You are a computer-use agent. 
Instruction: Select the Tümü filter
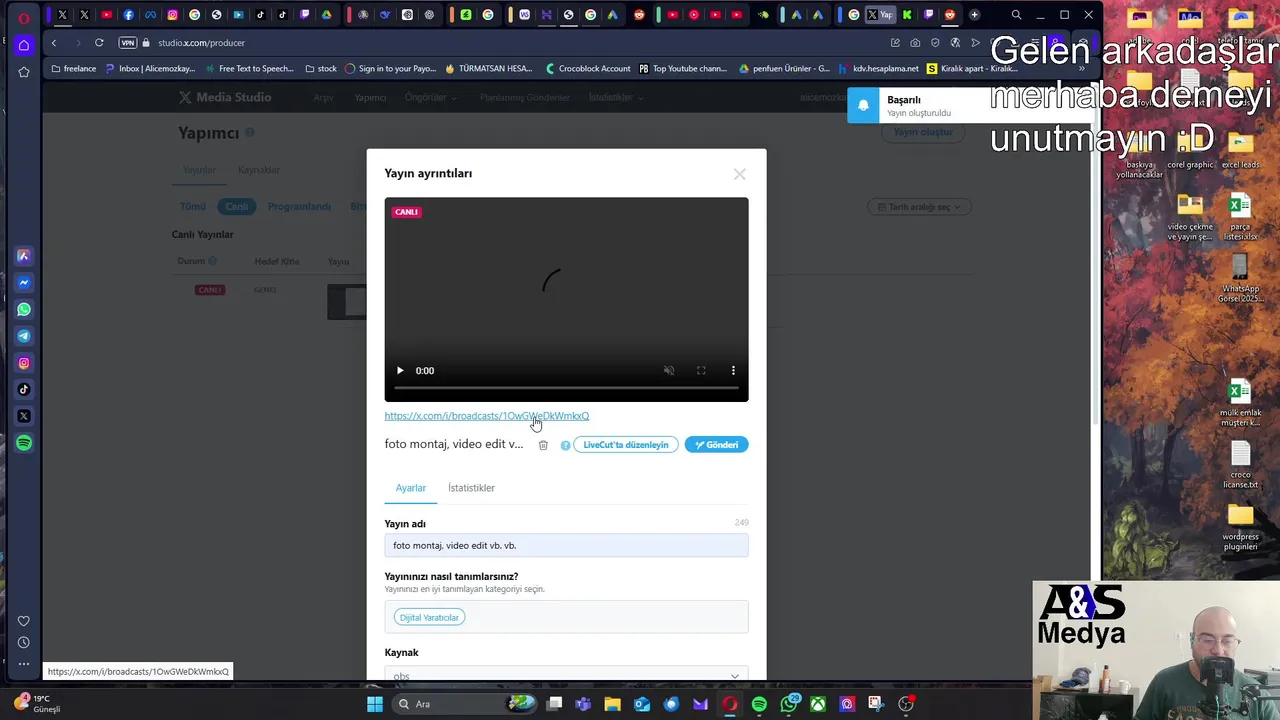tap(192, 207)
